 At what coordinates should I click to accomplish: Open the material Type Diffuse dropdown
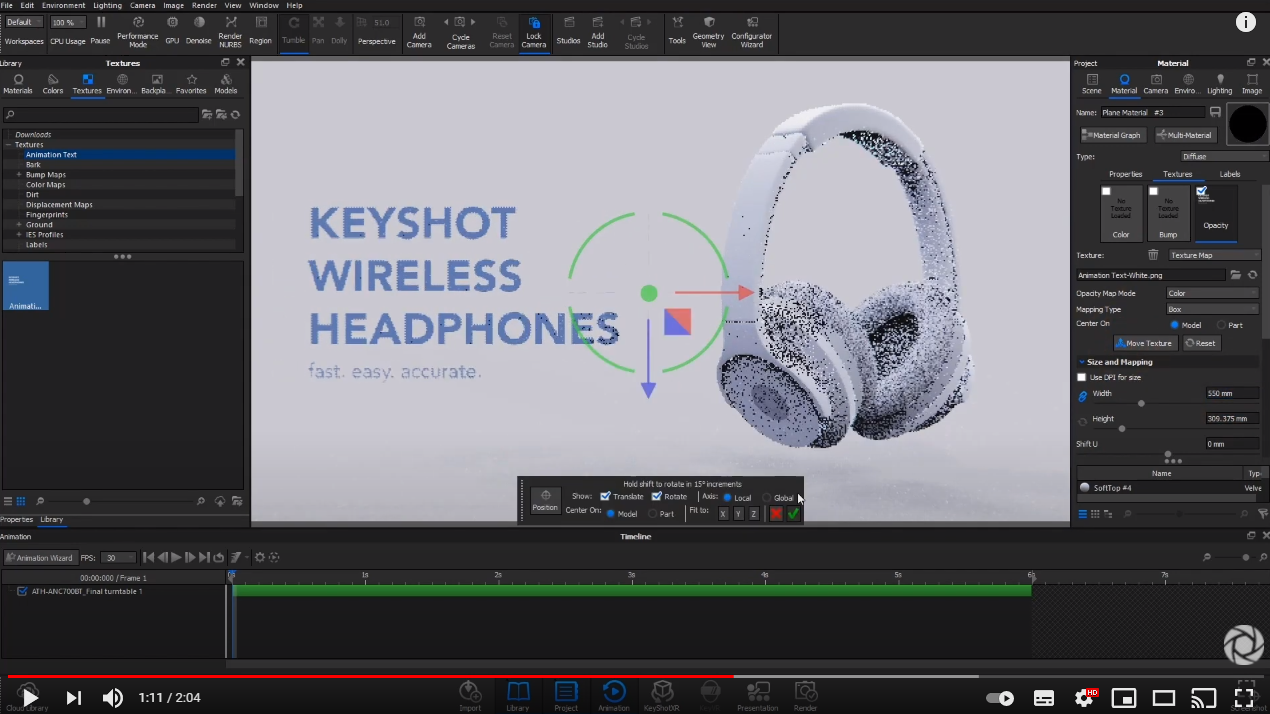coord(1225,156)
